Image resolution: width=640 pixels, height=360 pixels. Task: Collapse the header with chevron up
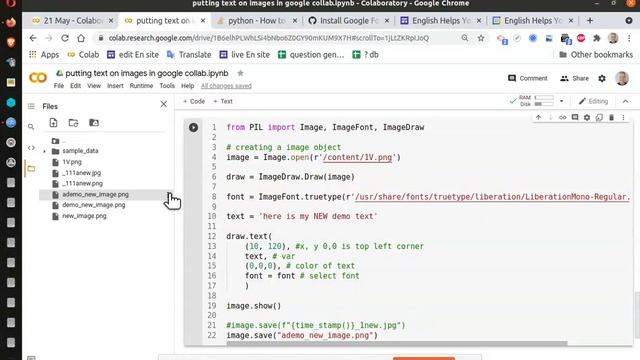[x=626, y=101]
